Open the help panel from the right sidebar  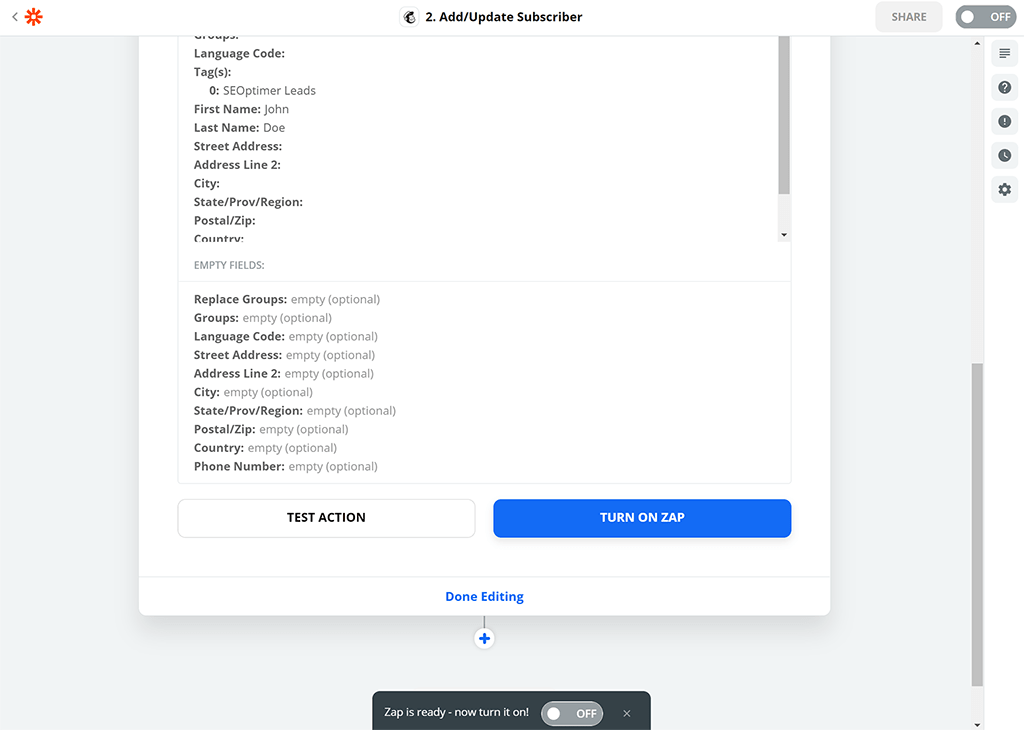[x=1004, y=87]
